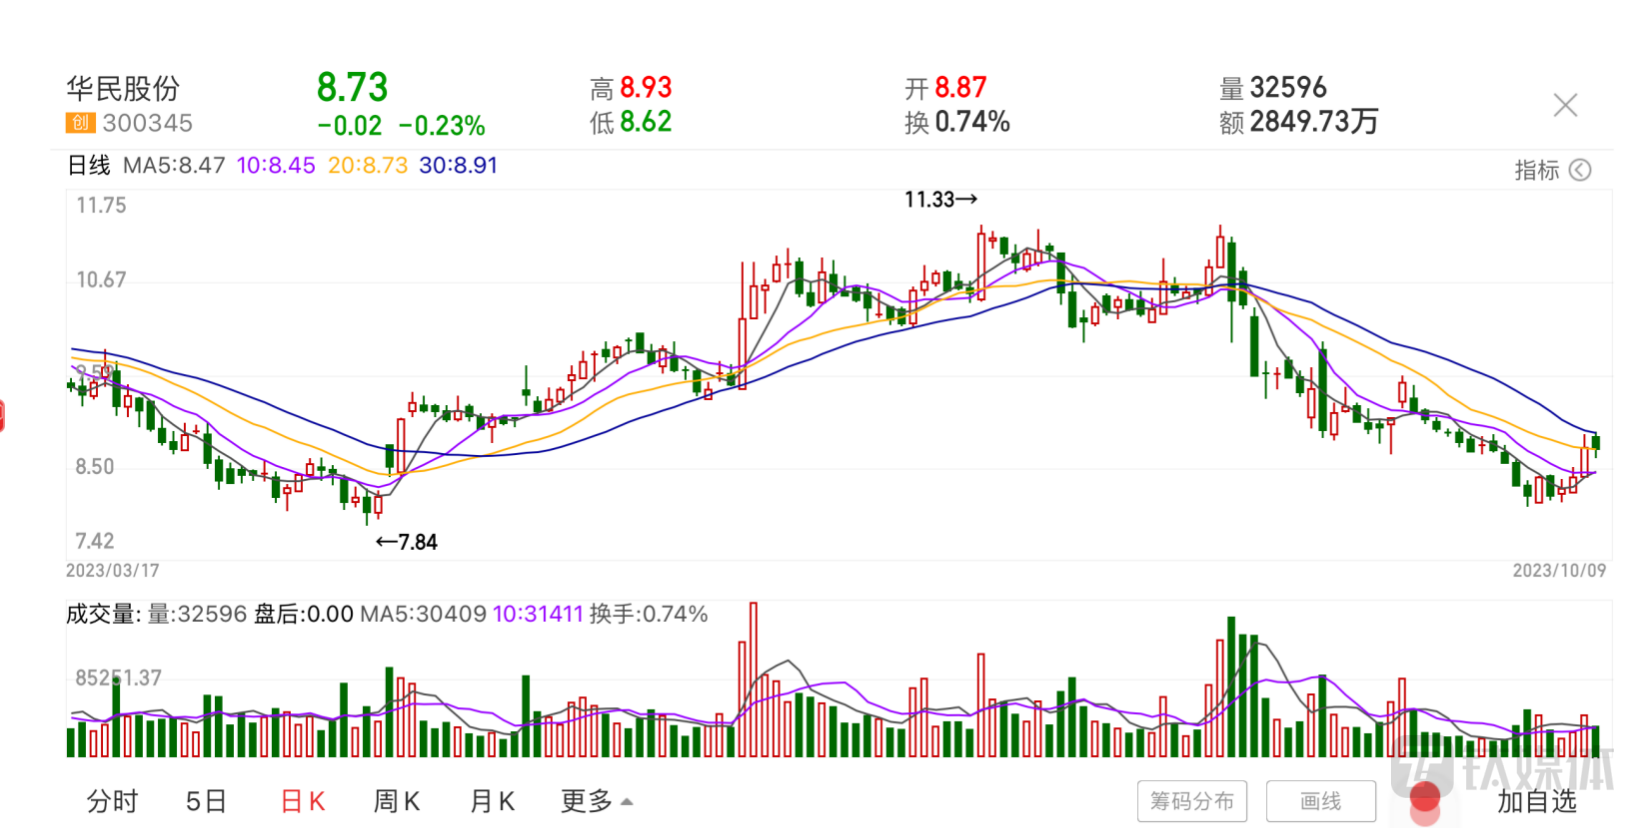Click the 11.33 high price arrow marker
The height and width of the screenshot is (828, 1644).
click(x=940, y=200)
